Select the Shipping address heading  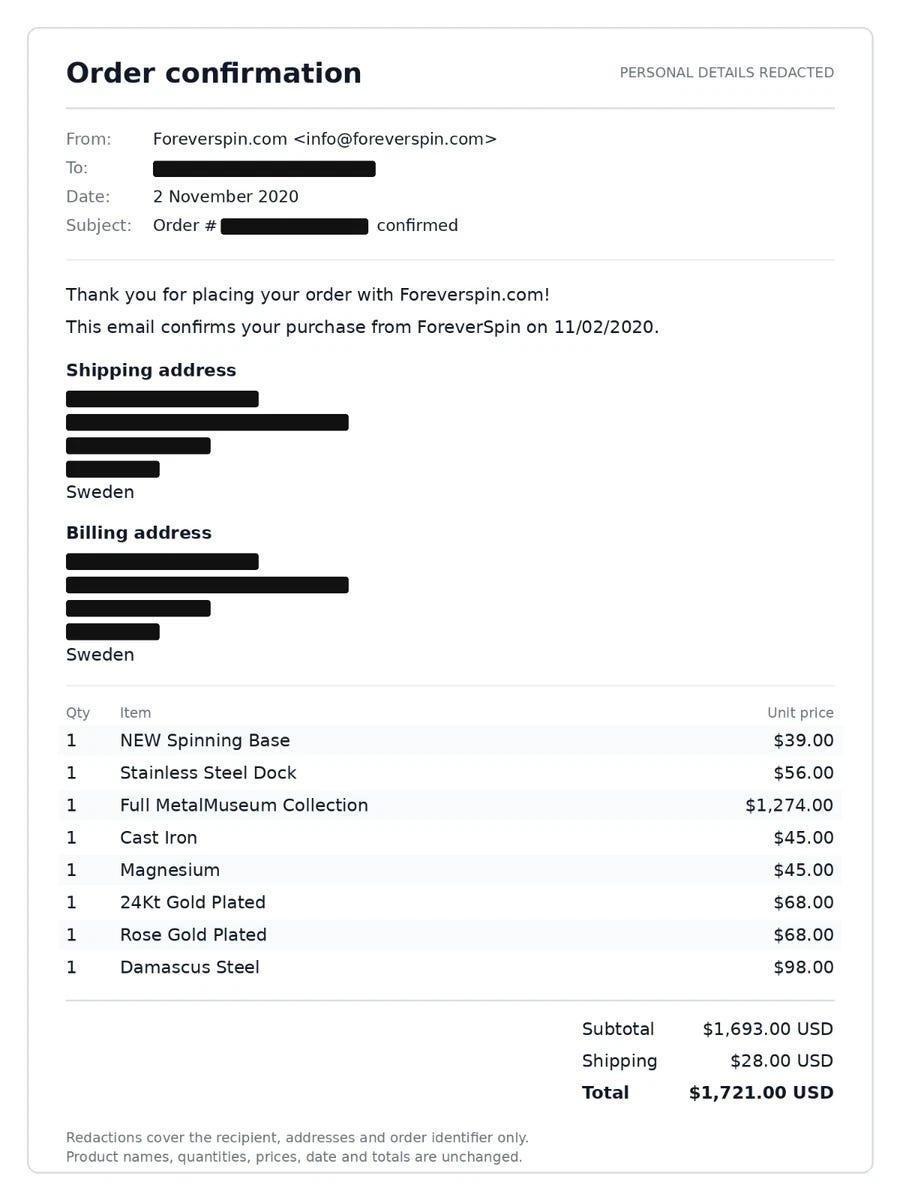pos(151,370)
